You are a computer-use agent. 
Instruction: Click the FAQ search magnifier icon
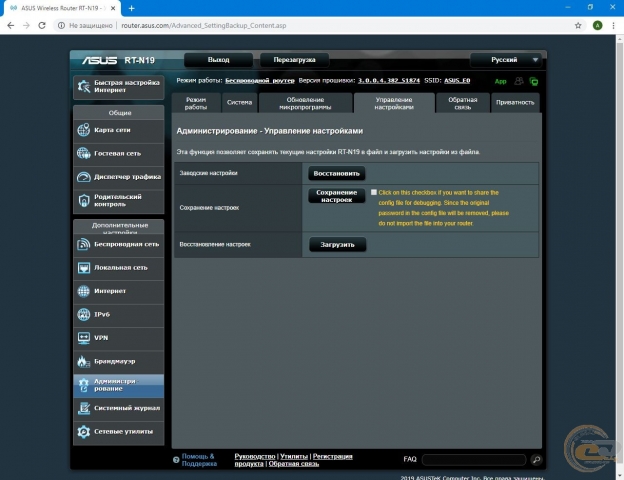click(536, 460)
